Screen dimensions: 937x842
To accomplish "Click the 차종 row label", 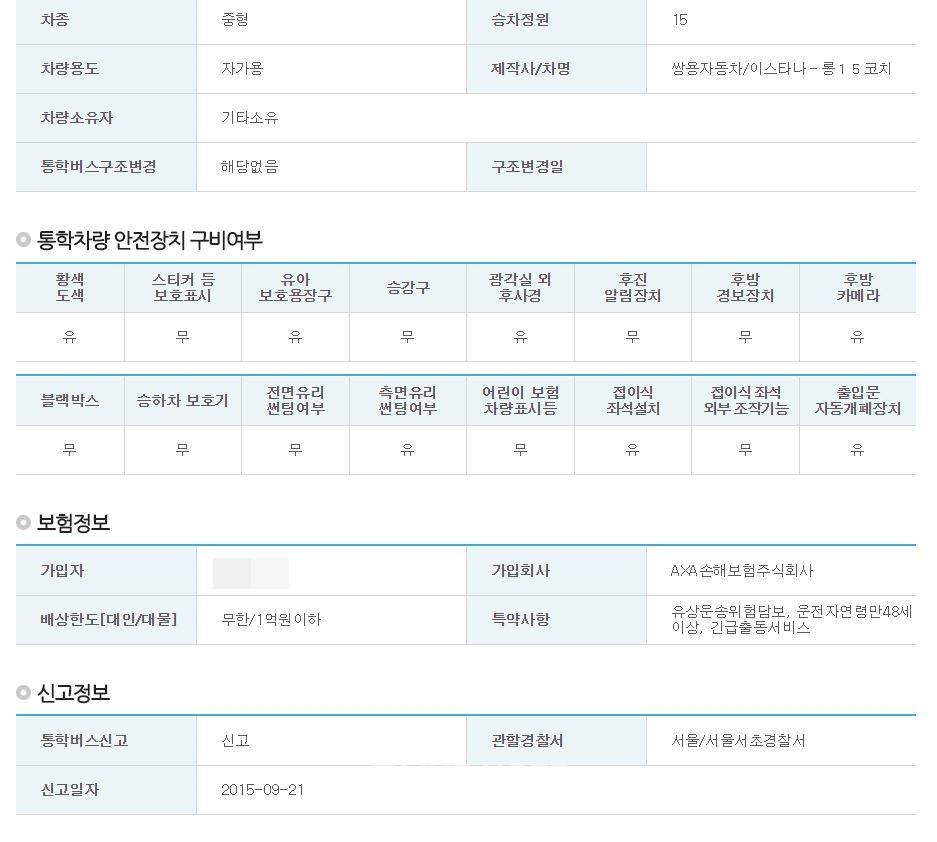I will click(x=55, y=20).
